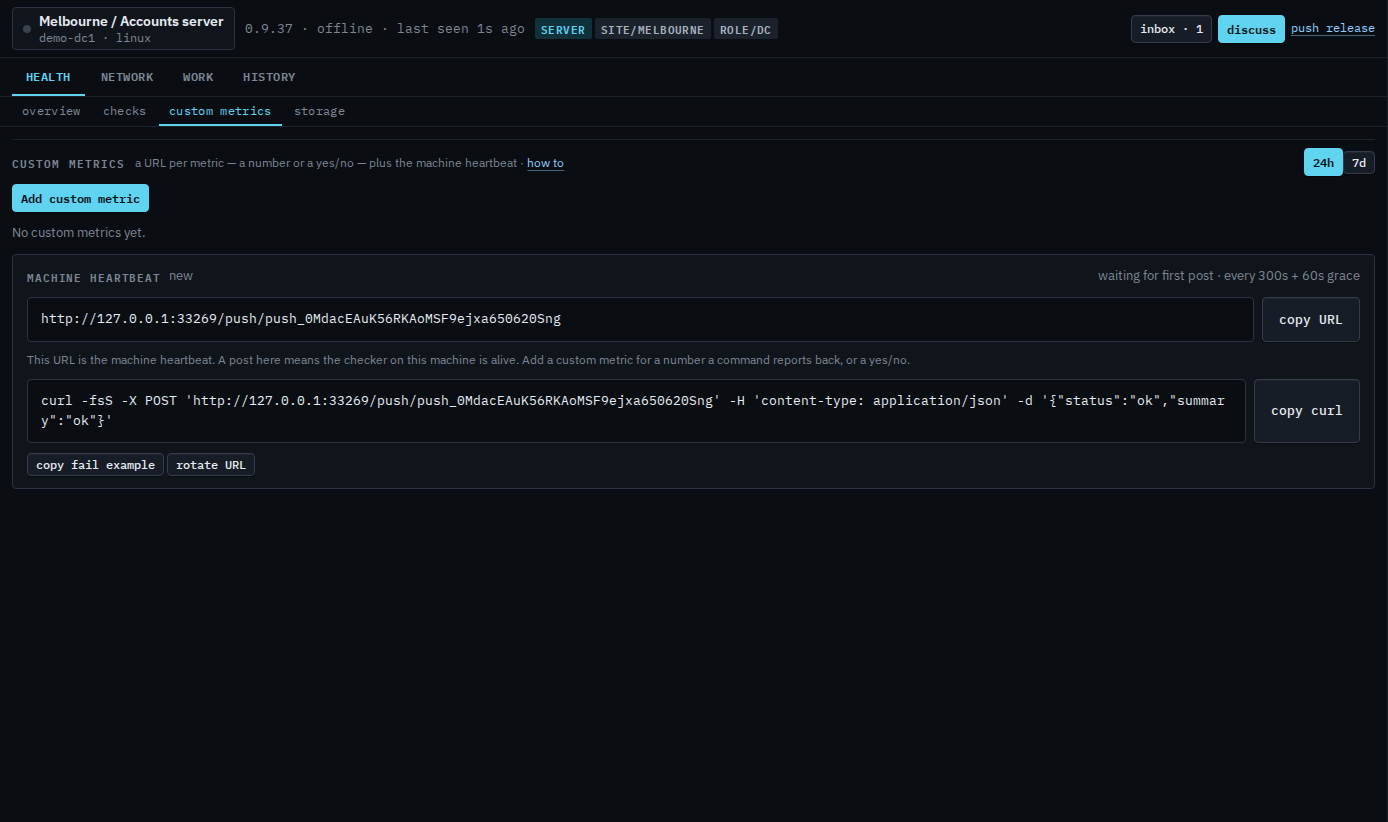Click the heartbeat push URL field

(x=640, y=319)
